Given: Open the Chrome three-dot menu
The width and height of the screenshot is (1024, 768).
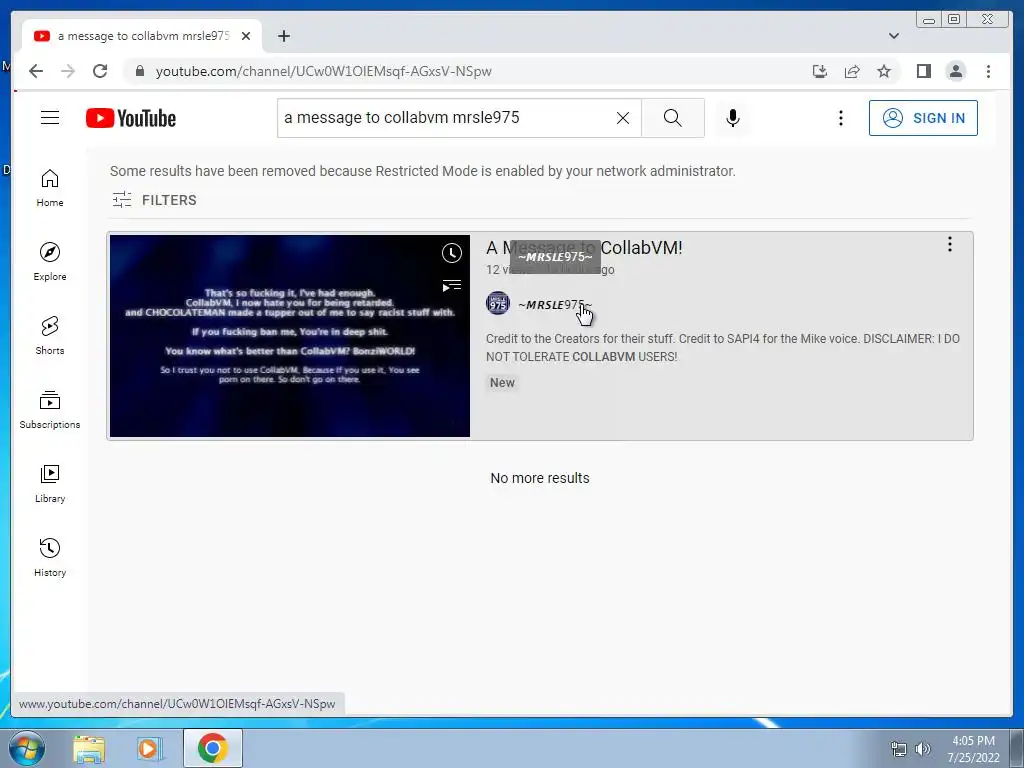Looking at the screenshot, I should (x=988, y=71).
